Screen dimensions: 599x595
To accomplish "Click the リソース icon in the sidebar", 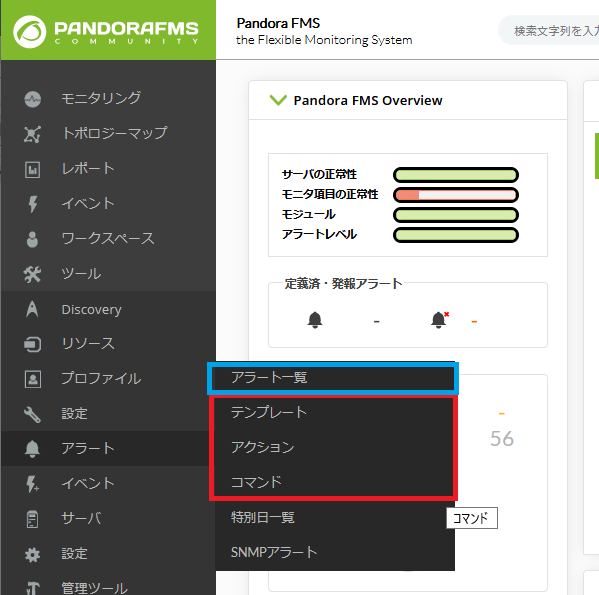I will (32, 344).
